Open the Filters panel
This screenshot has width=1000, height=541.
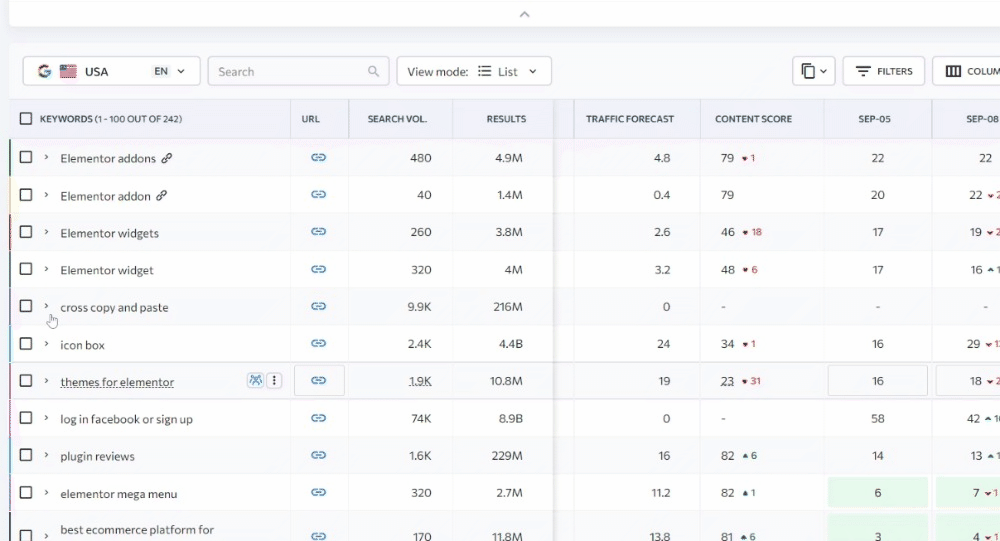pyautogui.click(x=884, y=71)
